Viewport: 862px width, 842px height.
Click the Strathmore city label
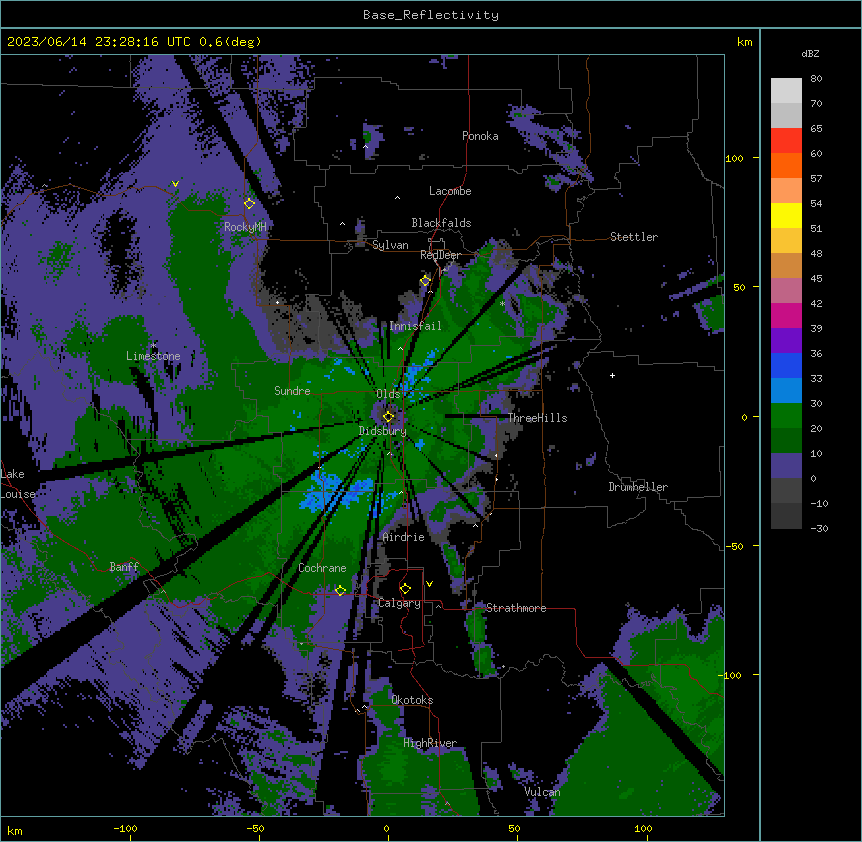point(516,608)
